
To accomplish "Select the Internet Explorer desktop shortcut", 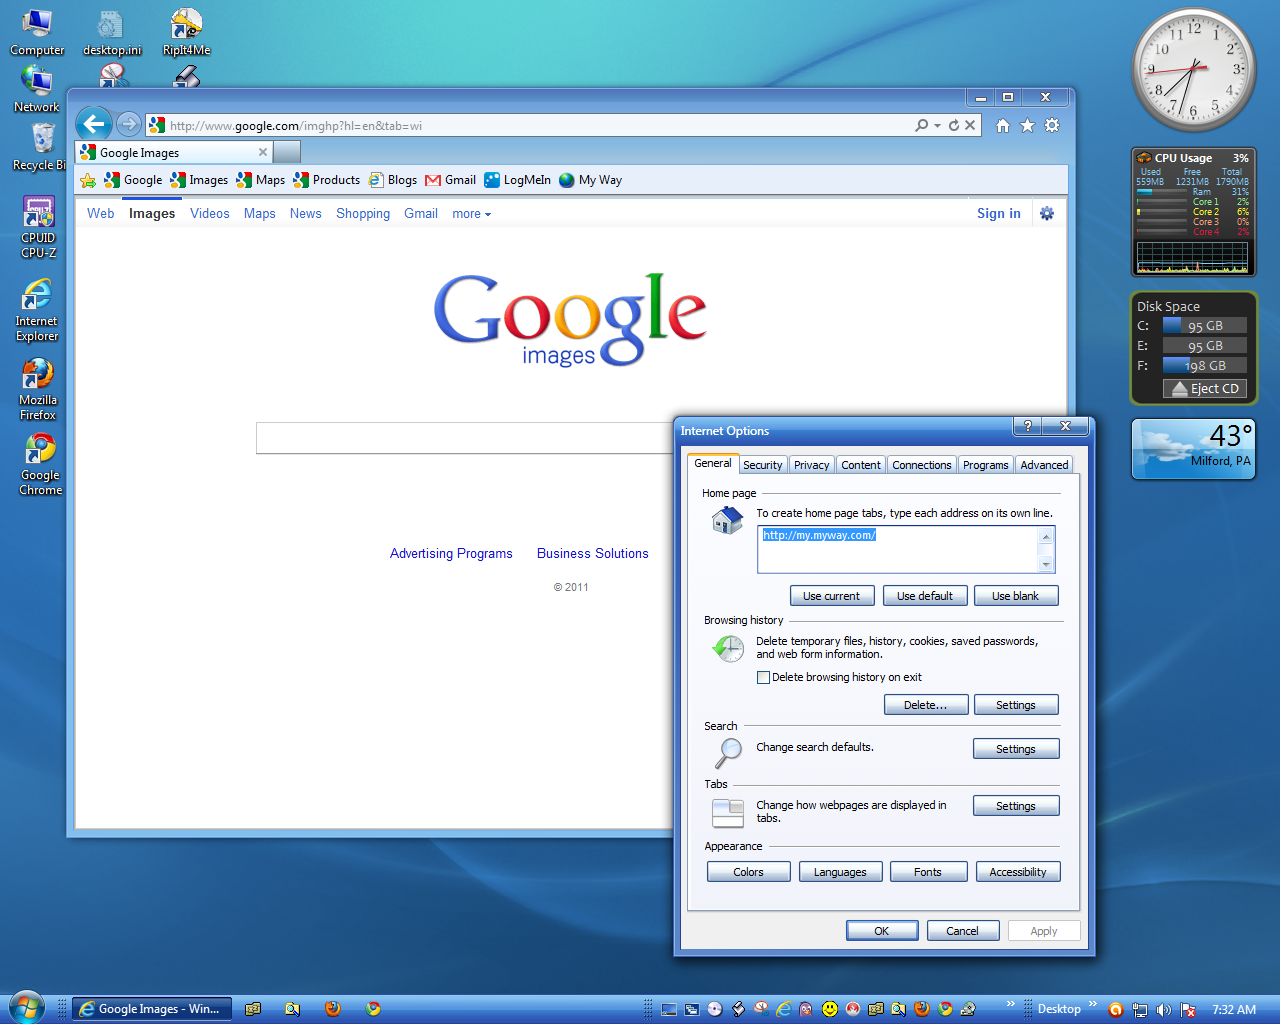I will pos(37,311).
